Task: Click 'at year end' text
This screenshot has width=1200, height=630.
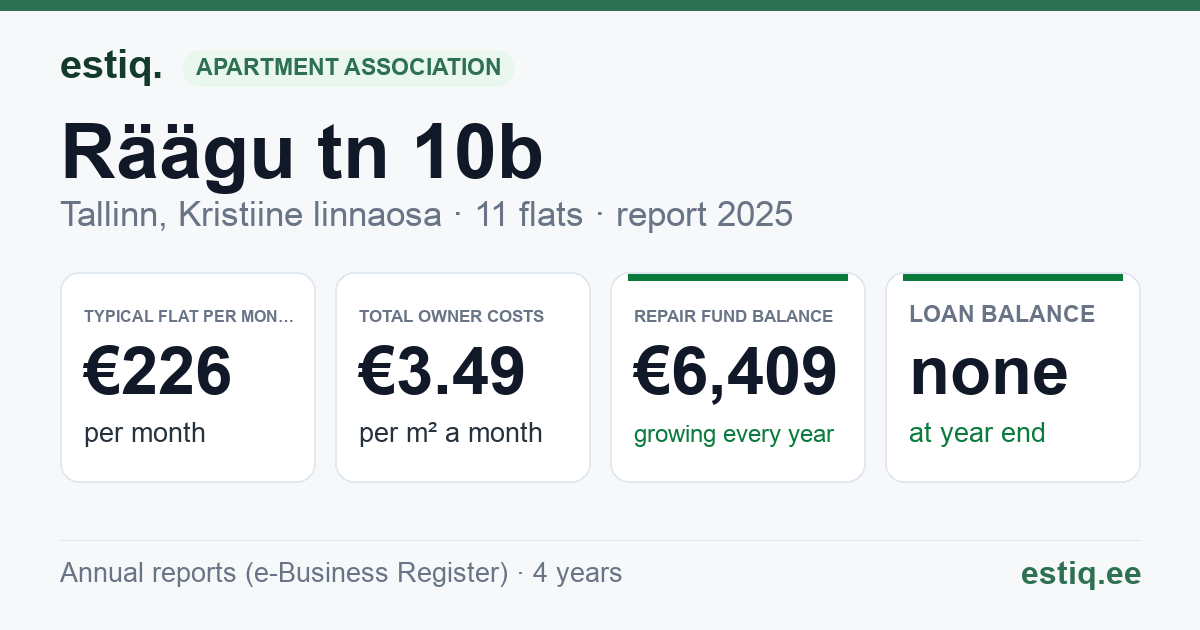Action: pyautogui.click(x=977, y=433)
